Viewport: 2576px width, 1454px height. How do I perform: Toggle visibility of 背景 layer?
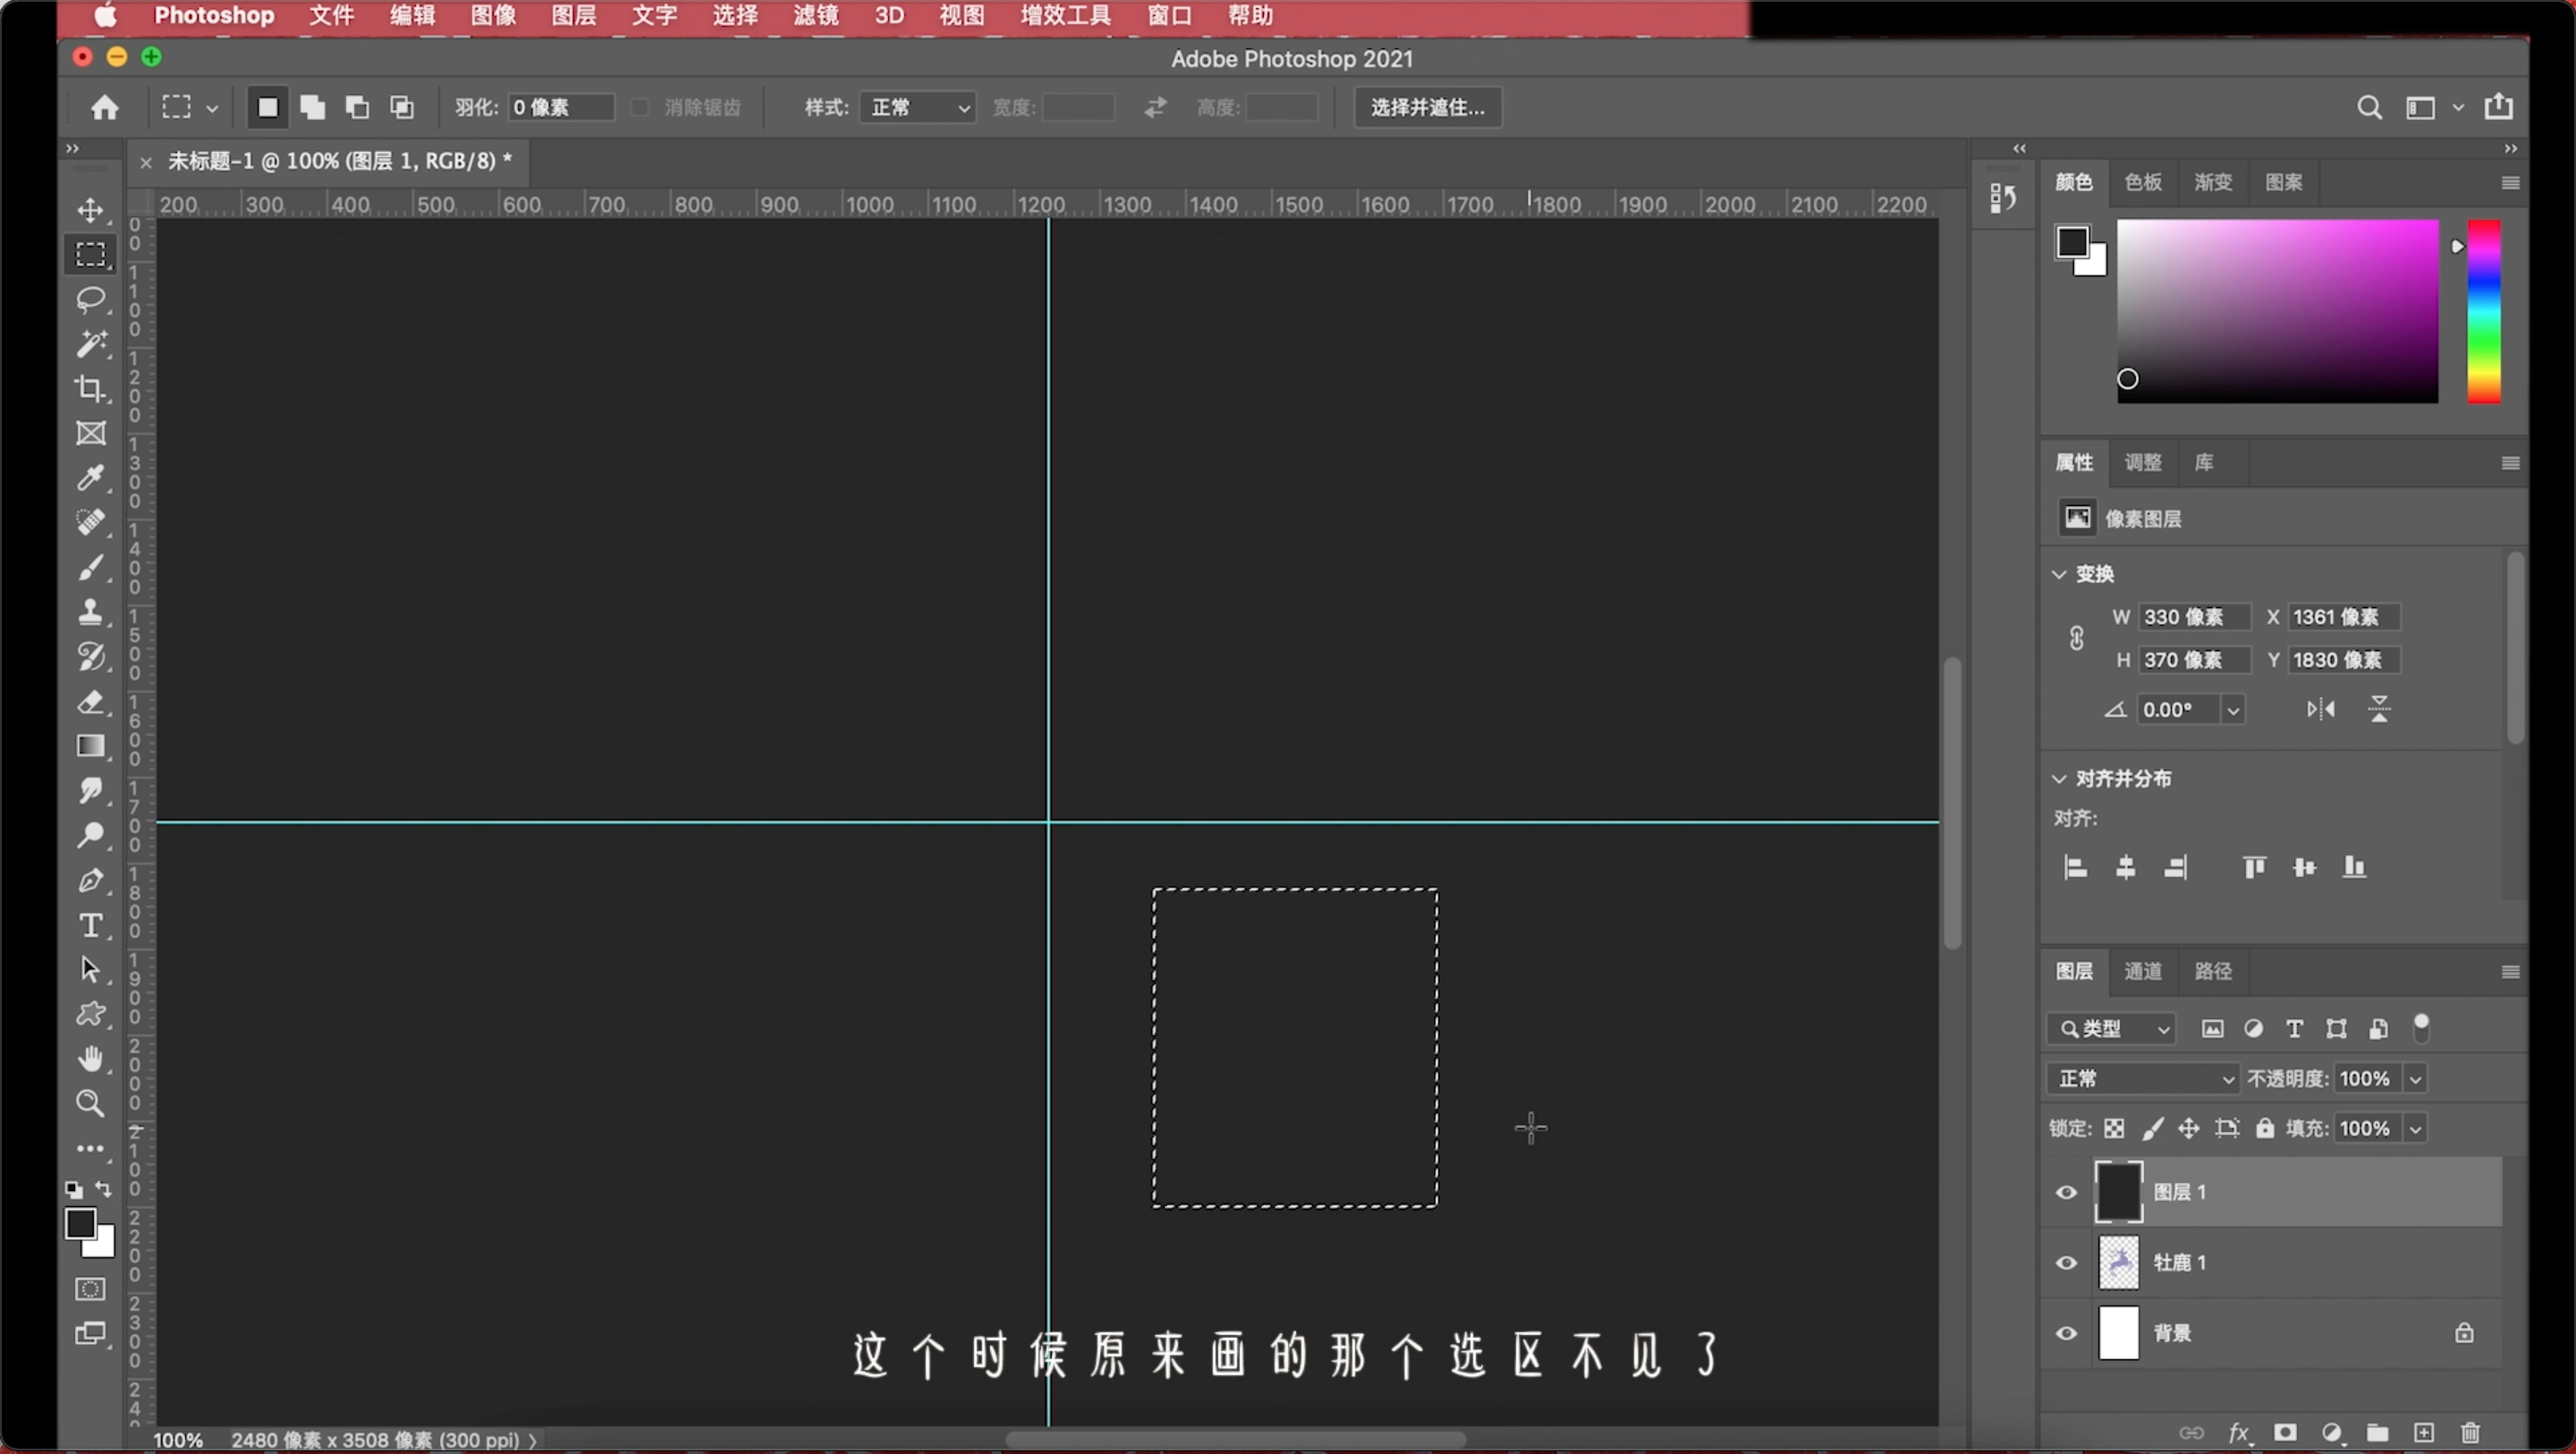(x=2066, y=1332)
